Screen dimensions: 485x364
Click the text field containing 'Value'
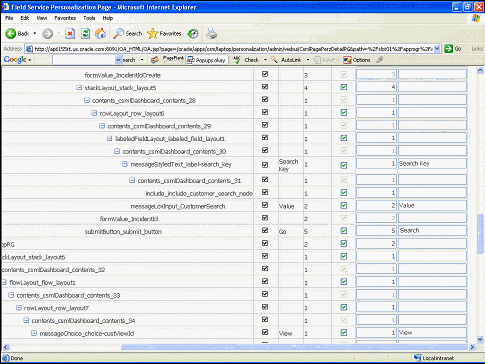click(x=432, y=205)
